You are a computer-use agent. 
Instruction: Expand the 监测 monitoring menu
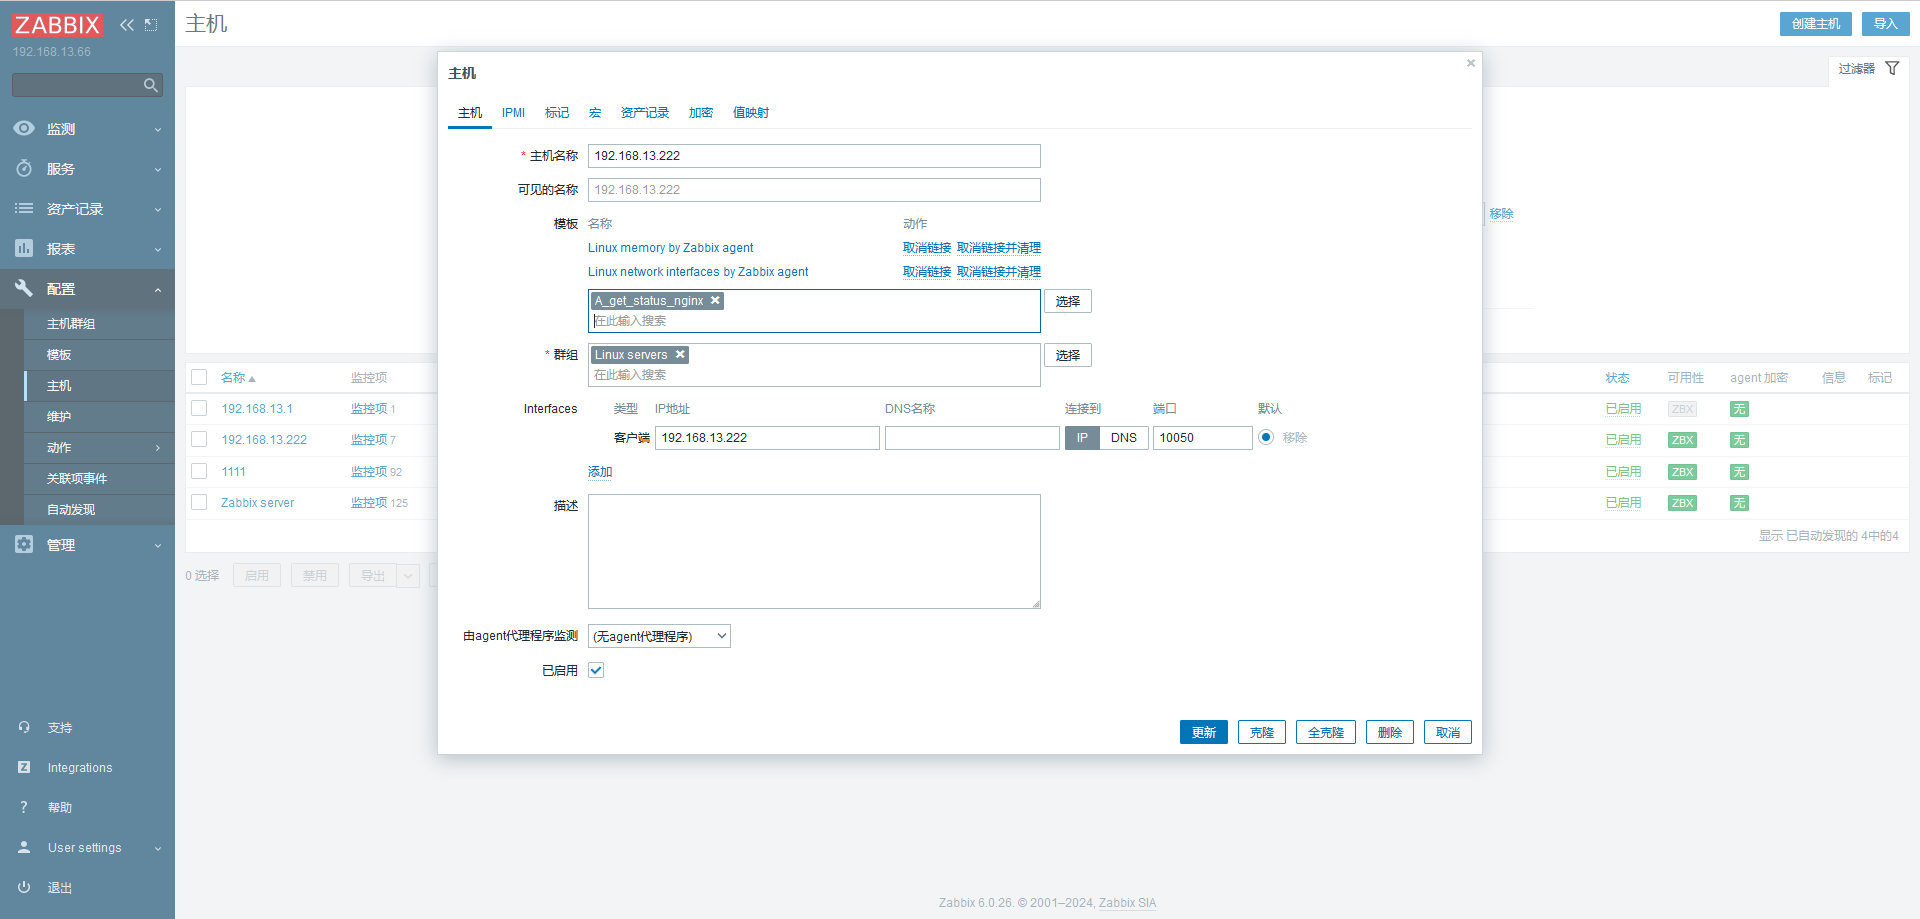click(87, 129)
